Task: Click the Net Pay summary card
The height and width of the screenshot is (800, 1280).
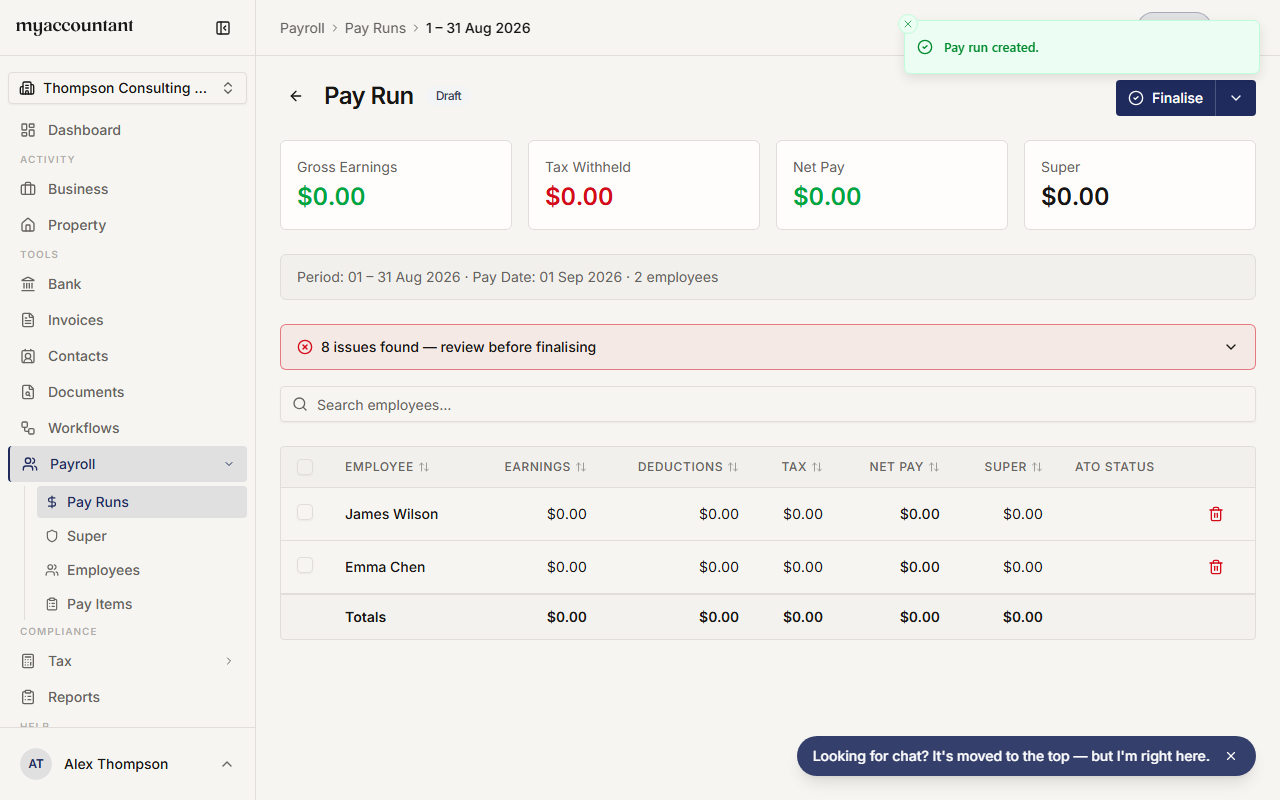Action: (892, 185)
